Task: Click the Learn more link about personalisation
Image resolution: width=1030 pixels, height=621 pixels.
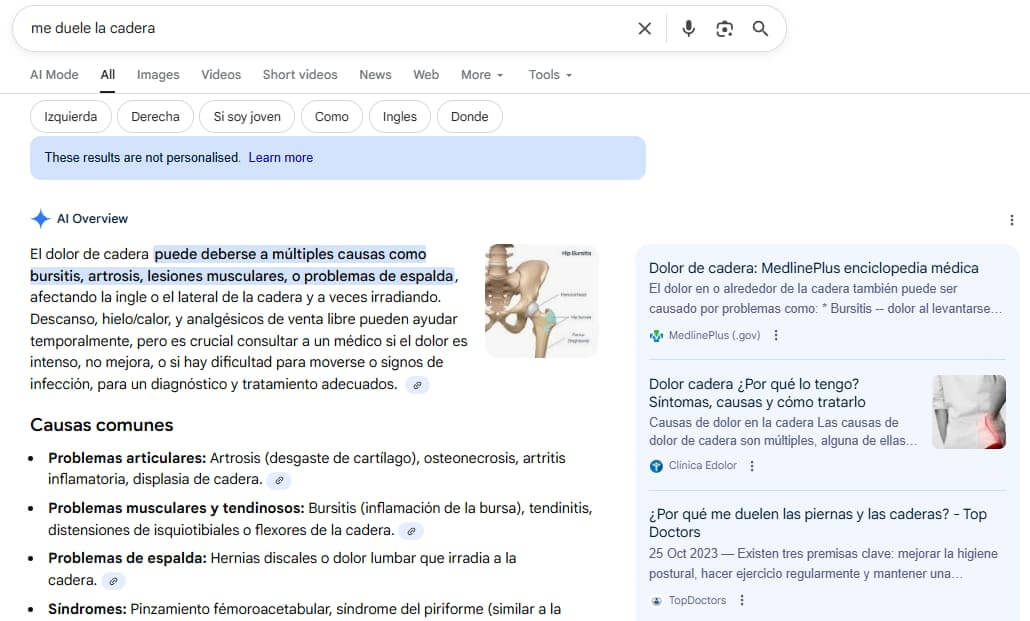Action: point(280,157)
